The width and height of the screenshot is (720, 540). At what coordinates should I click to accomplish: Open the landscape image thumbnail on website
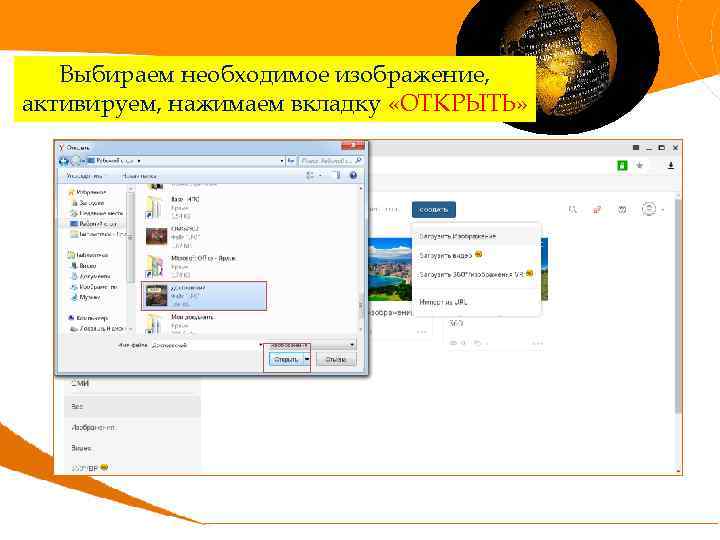pyautogui.click(x=390, y=269)
